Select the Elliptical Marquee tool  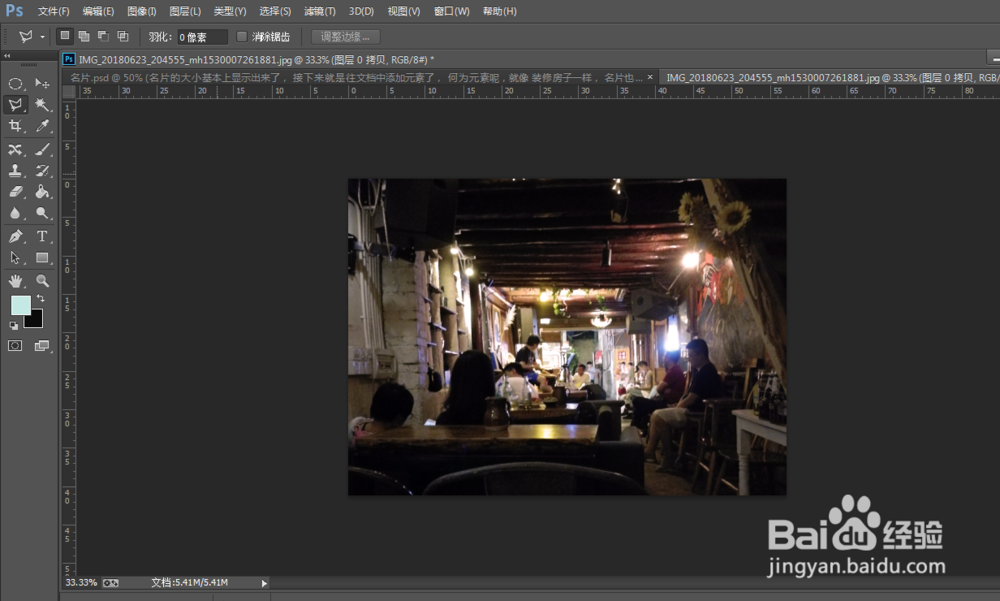pyautogui.click(x=15, y=84)
